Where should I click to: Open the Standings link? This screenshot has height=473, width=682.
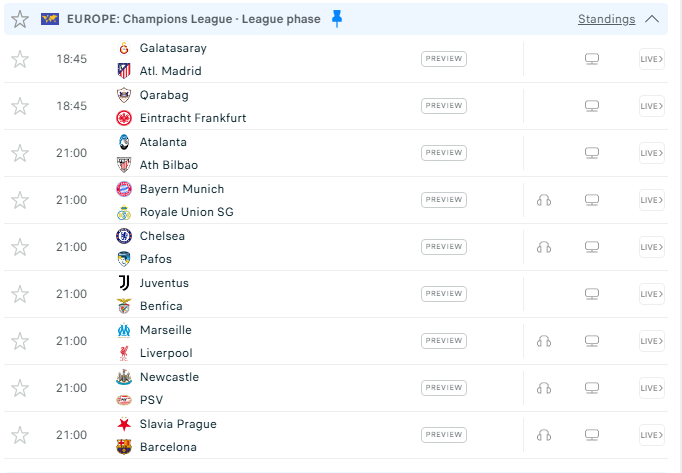(606, 19)
